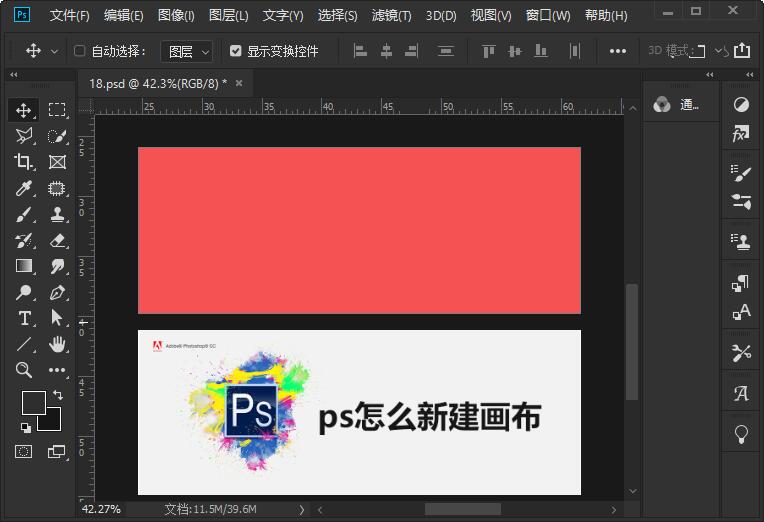This screenshot has width=764, height=522.
Task: Enable the Auto-Select checkbox
Action: pos(79,51)
